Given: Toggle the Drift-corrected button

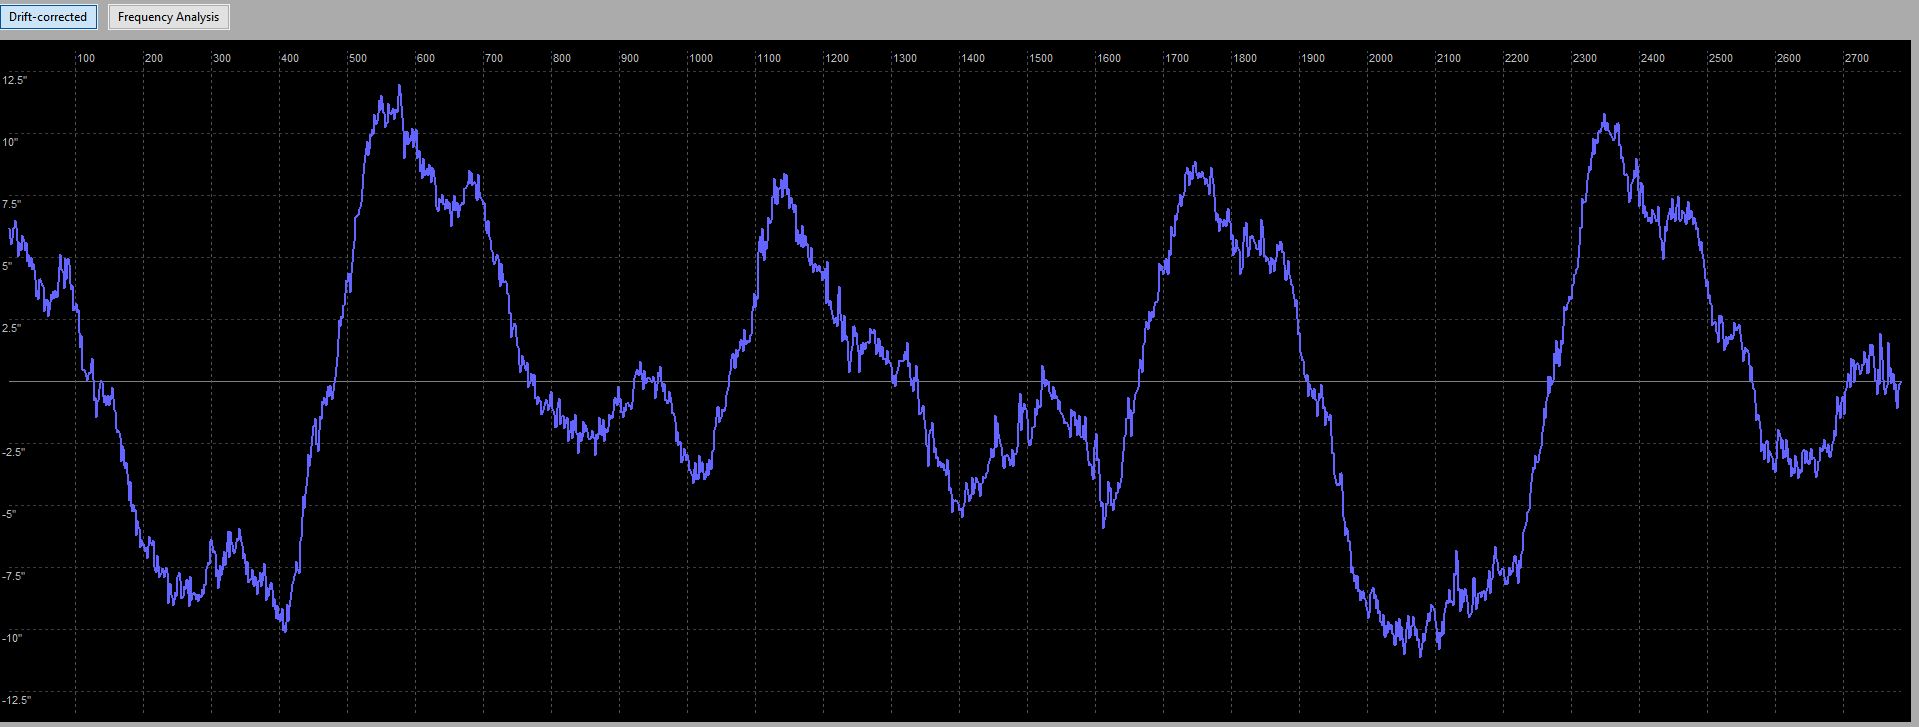Looking at the screenshot, I should [48, 17].
